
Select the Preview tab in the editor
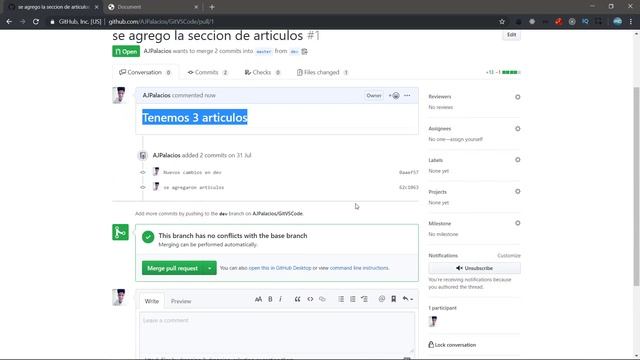tap(181, 301)
